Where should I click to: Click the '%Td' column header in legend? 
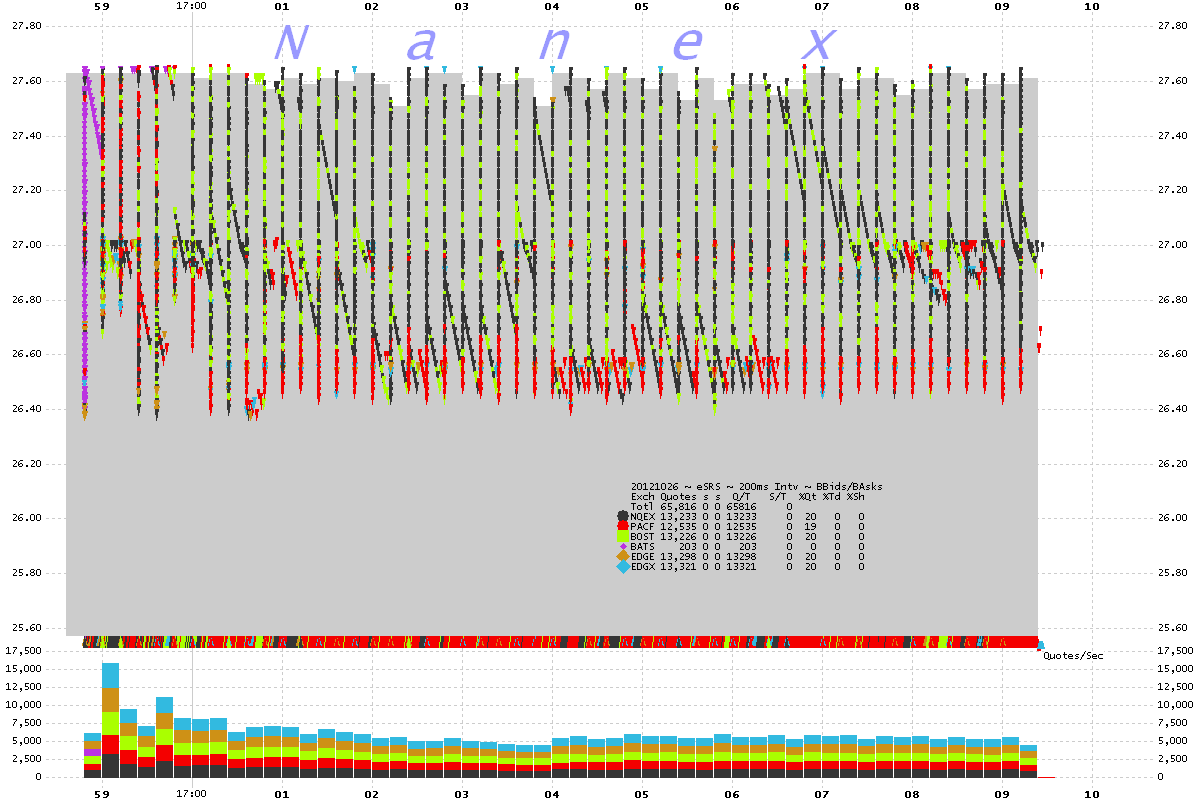point(831,496)
